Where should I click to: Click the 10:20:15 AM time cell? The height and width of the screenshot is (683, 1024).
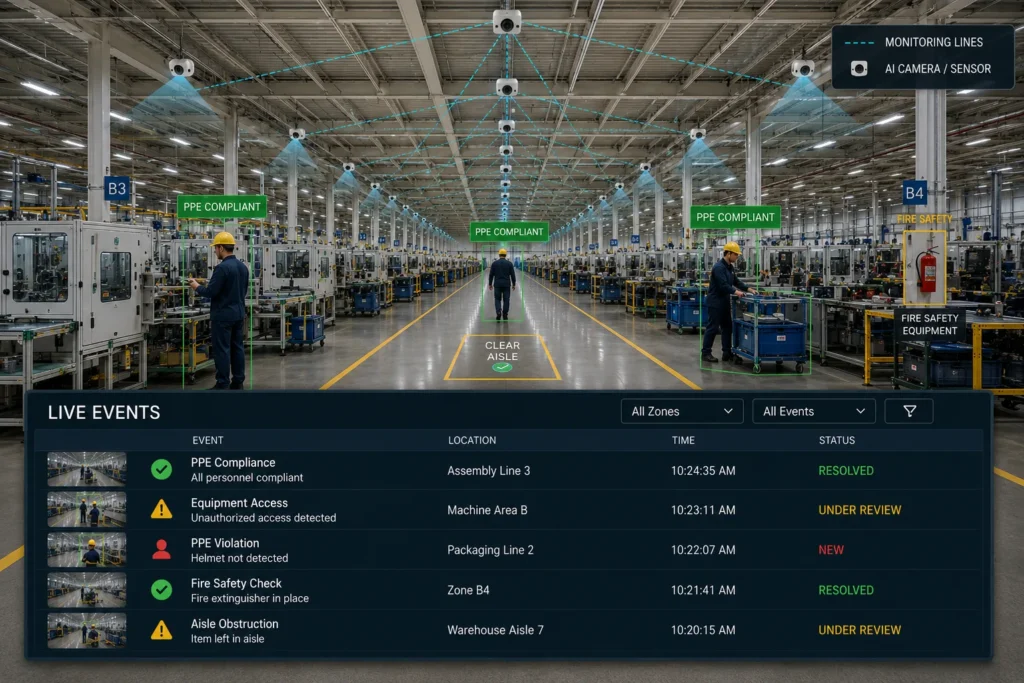(x=703, y=630)
